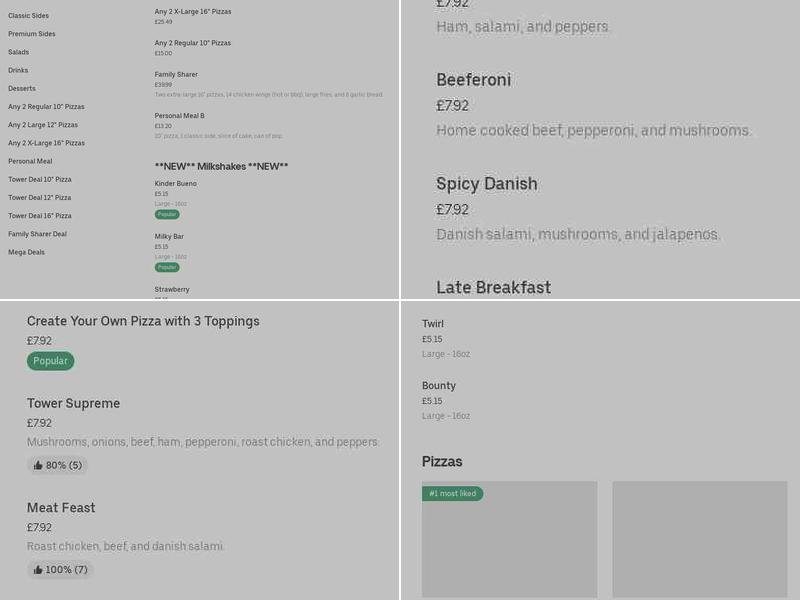Screen dimensions: 800x600
Task: Select Premium Sides in the sidebar menu
Action: coord(32,34)
